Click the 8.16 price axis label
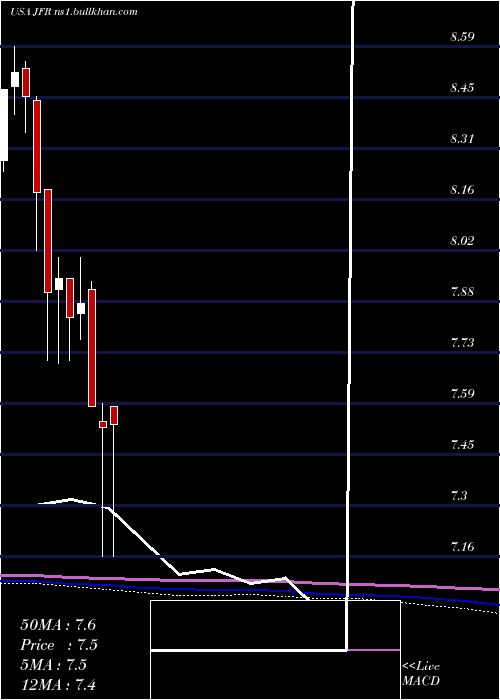The width and height of the screenshot is (500, 700). coord(462,190)
